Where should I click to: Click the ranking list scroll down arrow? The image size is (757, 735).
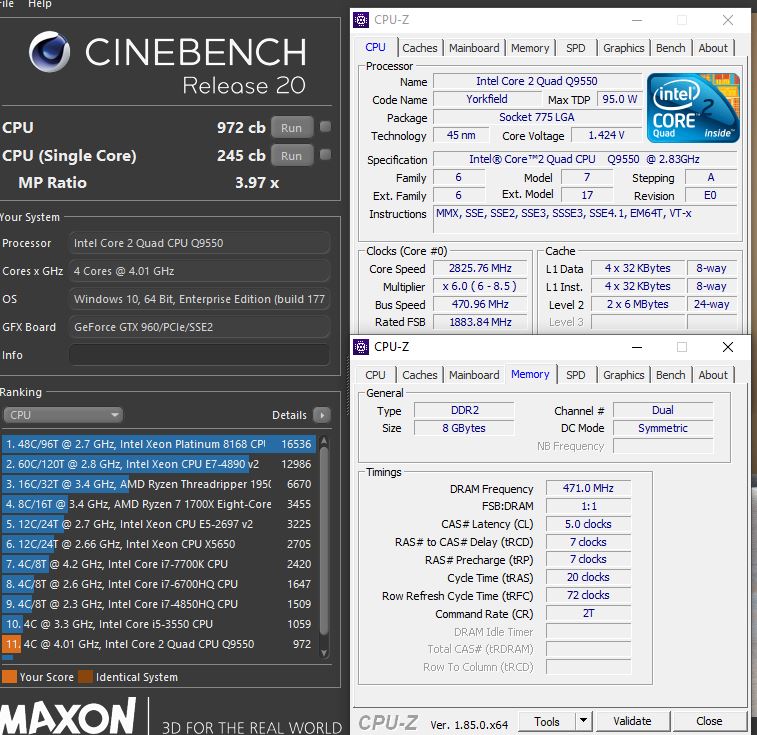[324, 652]
